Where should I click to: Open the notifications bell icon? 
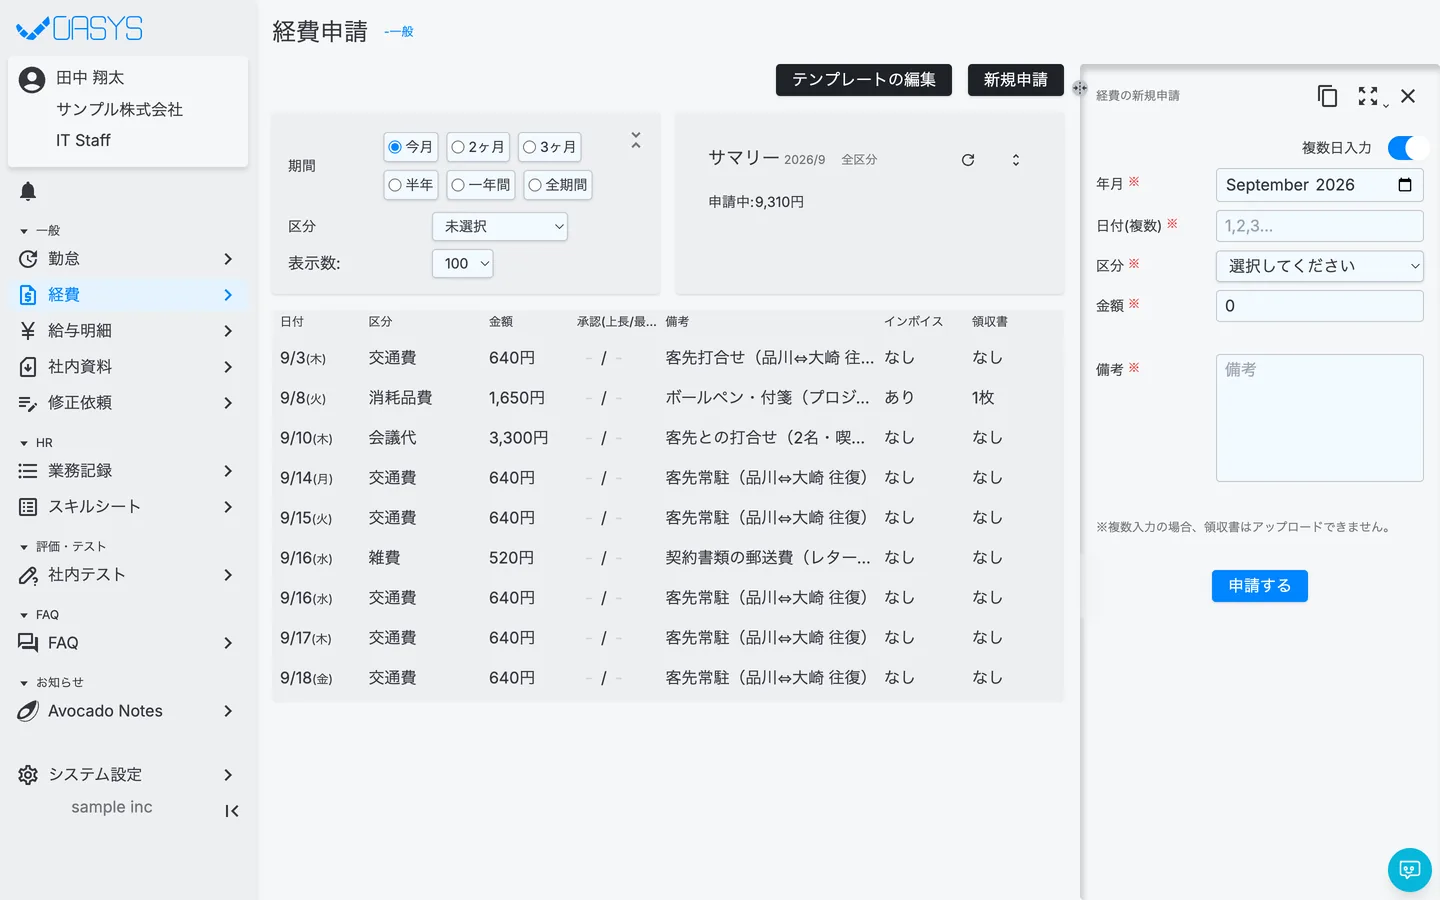coord(28,191)
